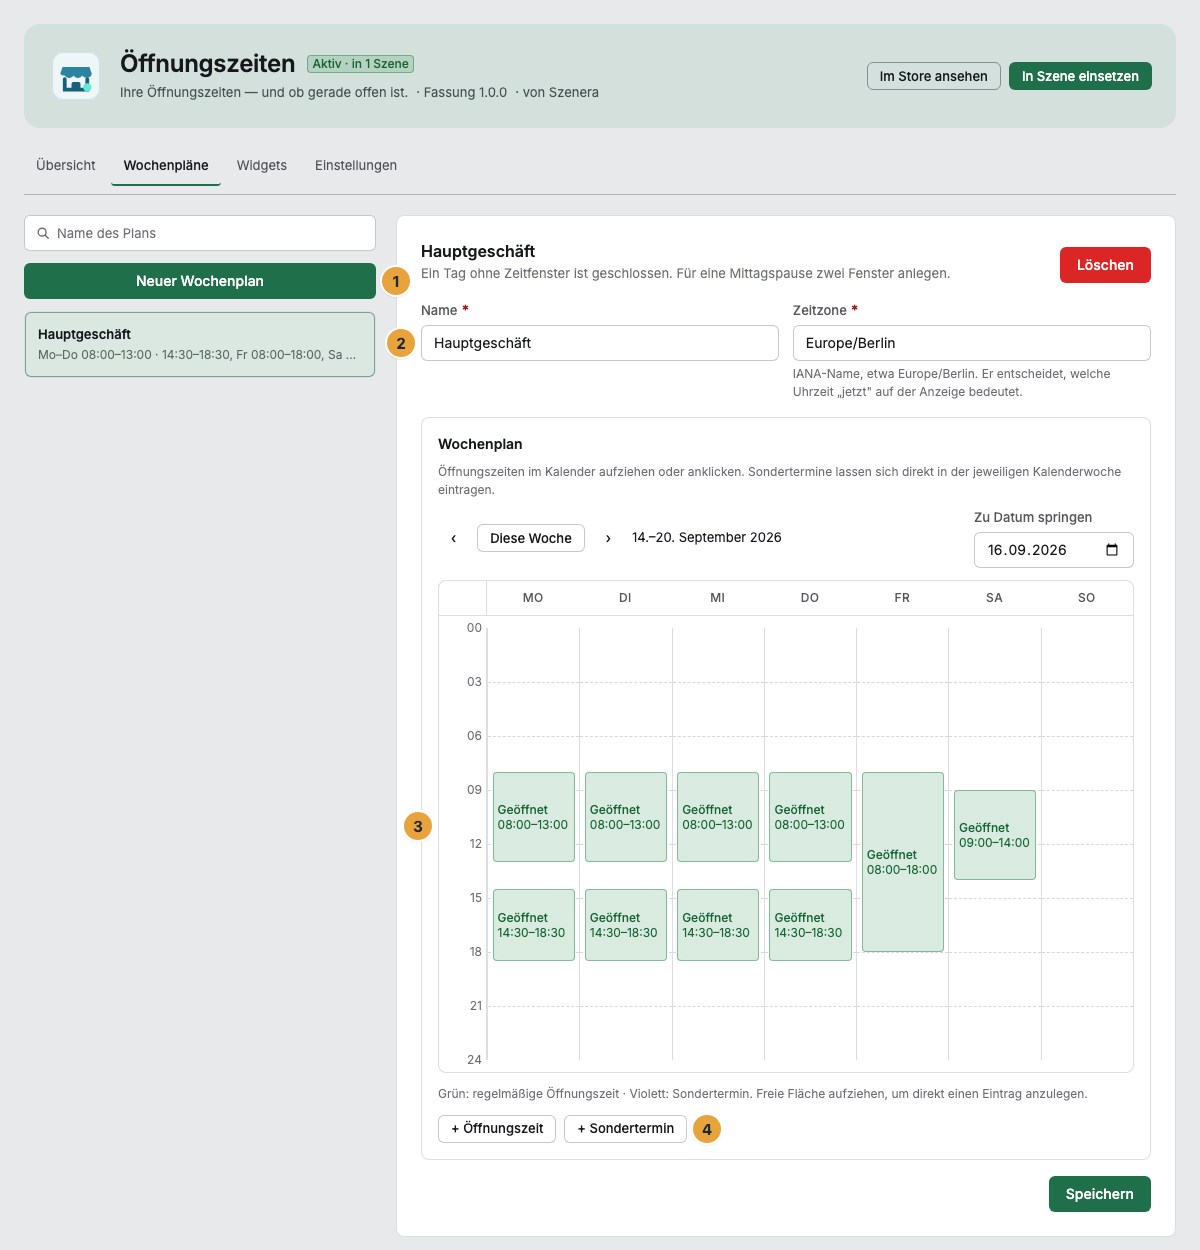Image resolution: width=1200 pixels, height=1250 pixels.
Task: Click the Hauptgeschäft panel heading
Action: [x=478, y=252]
